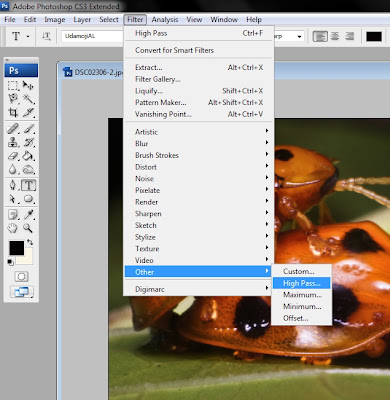Click the change text orientation icon
Viewport: 390px width, 400px height.
tap(46, 36)
